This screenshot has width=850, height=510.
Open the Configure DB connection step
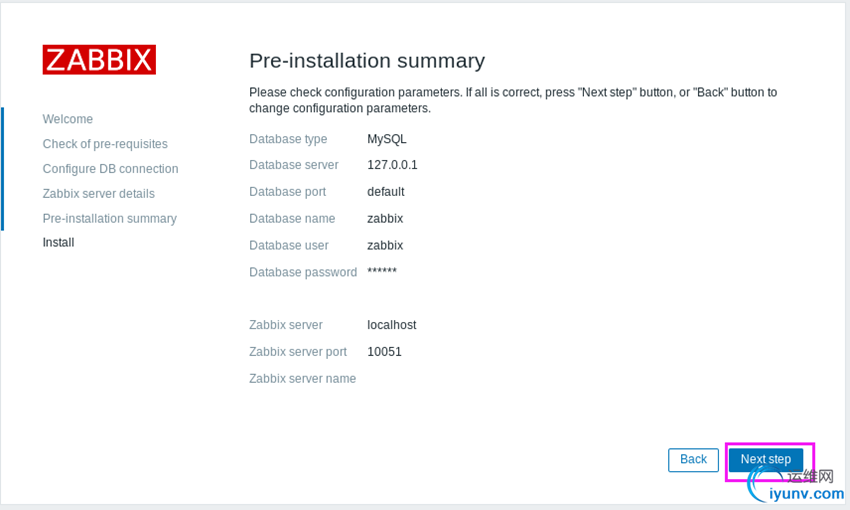point(110,169)
